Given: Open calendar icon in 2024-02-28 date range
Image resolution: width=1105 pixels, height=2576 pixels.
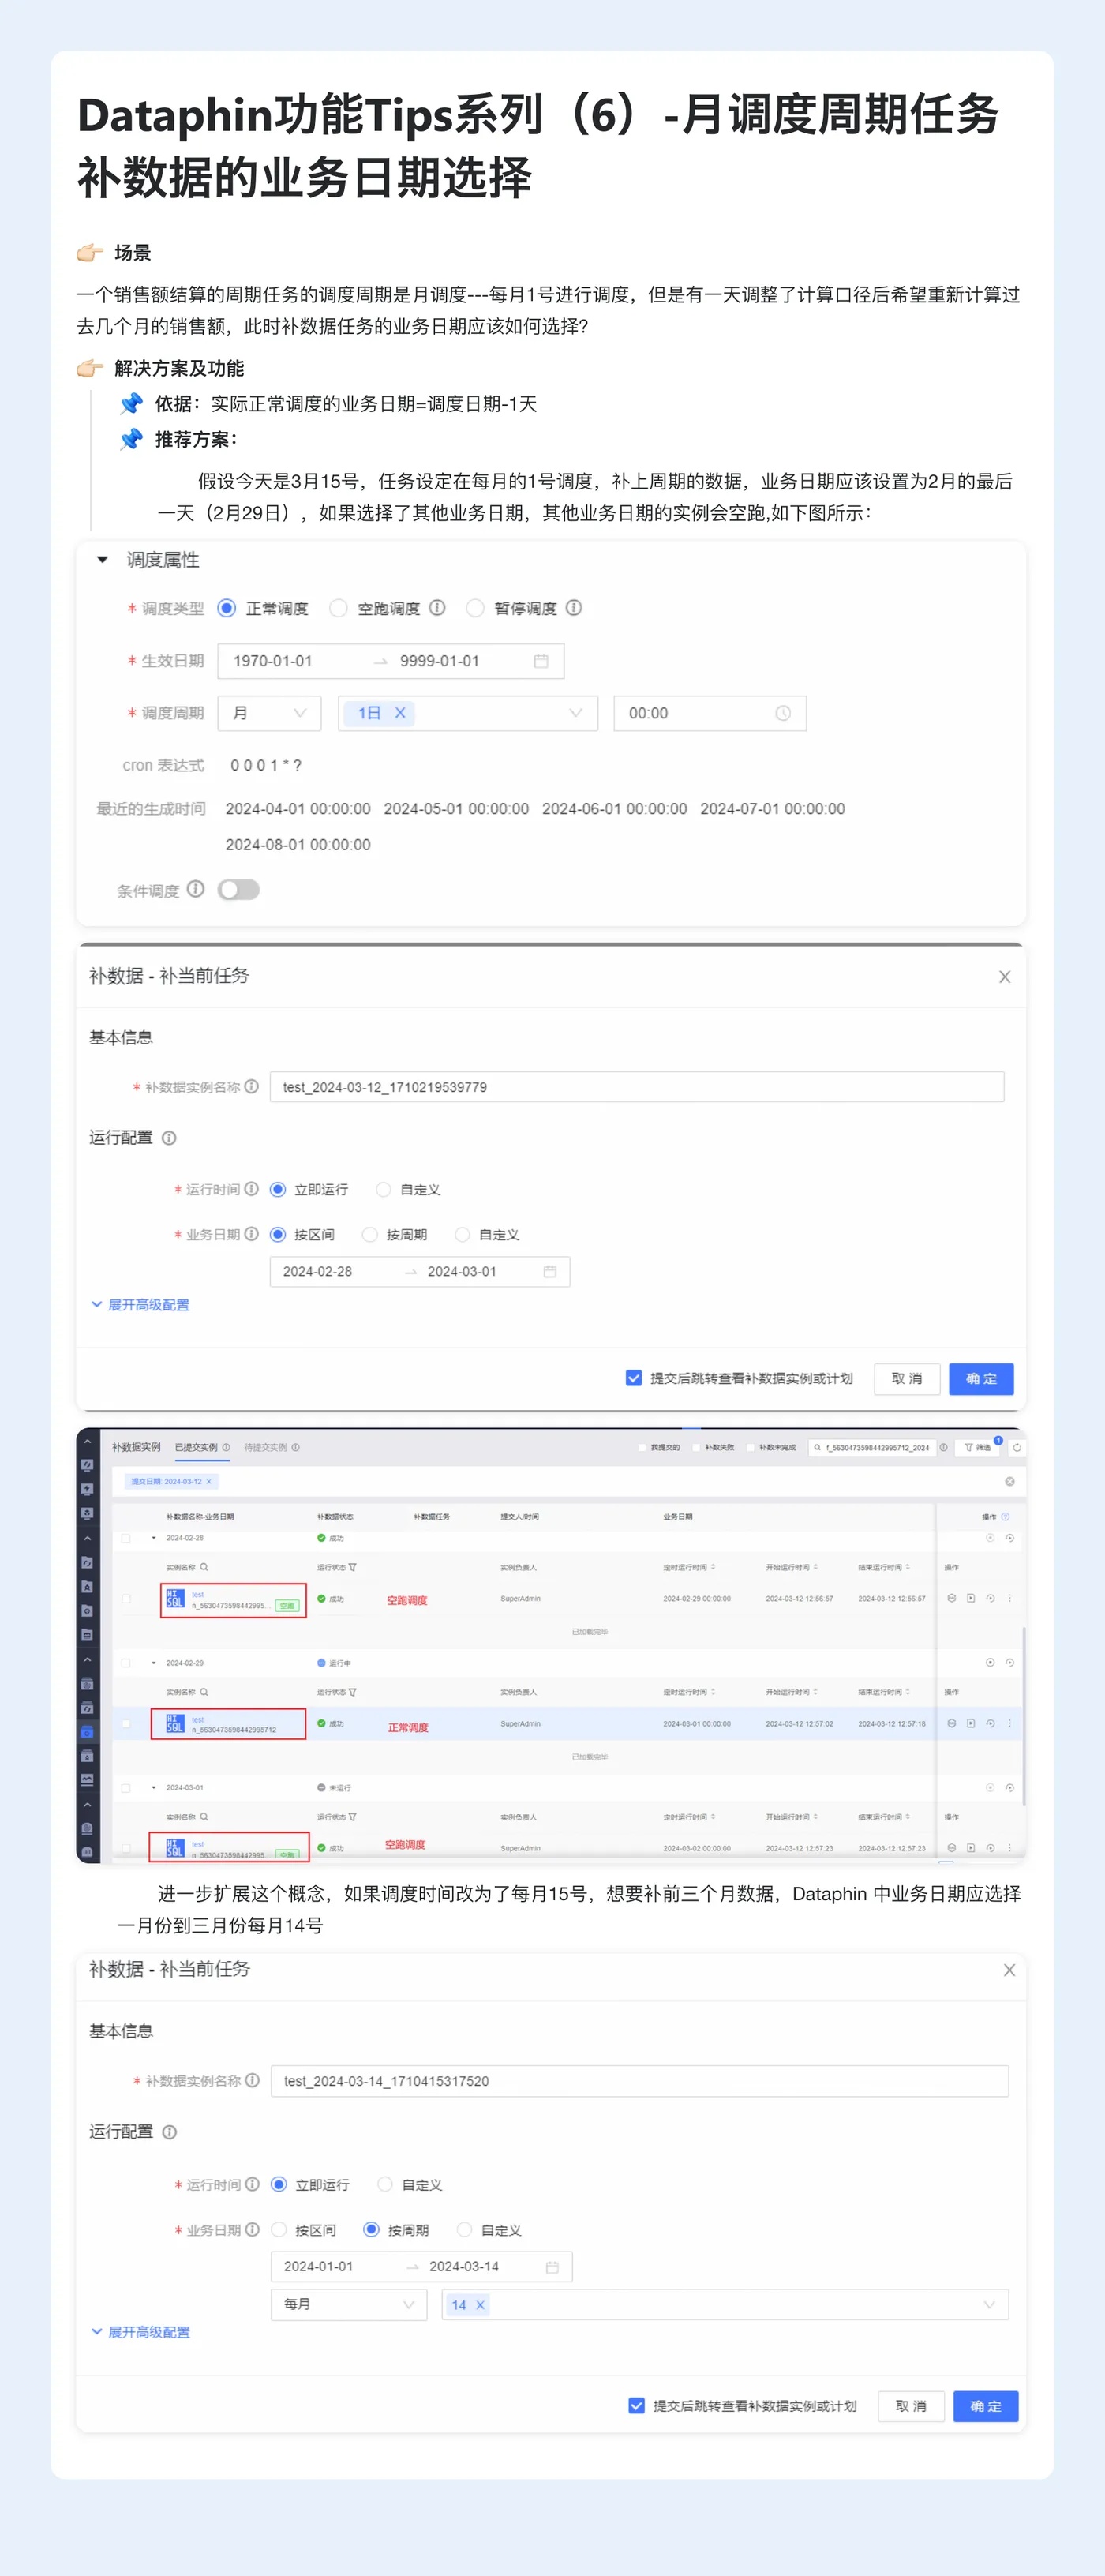Looking at the screenshot, I should pos(550,1271).
